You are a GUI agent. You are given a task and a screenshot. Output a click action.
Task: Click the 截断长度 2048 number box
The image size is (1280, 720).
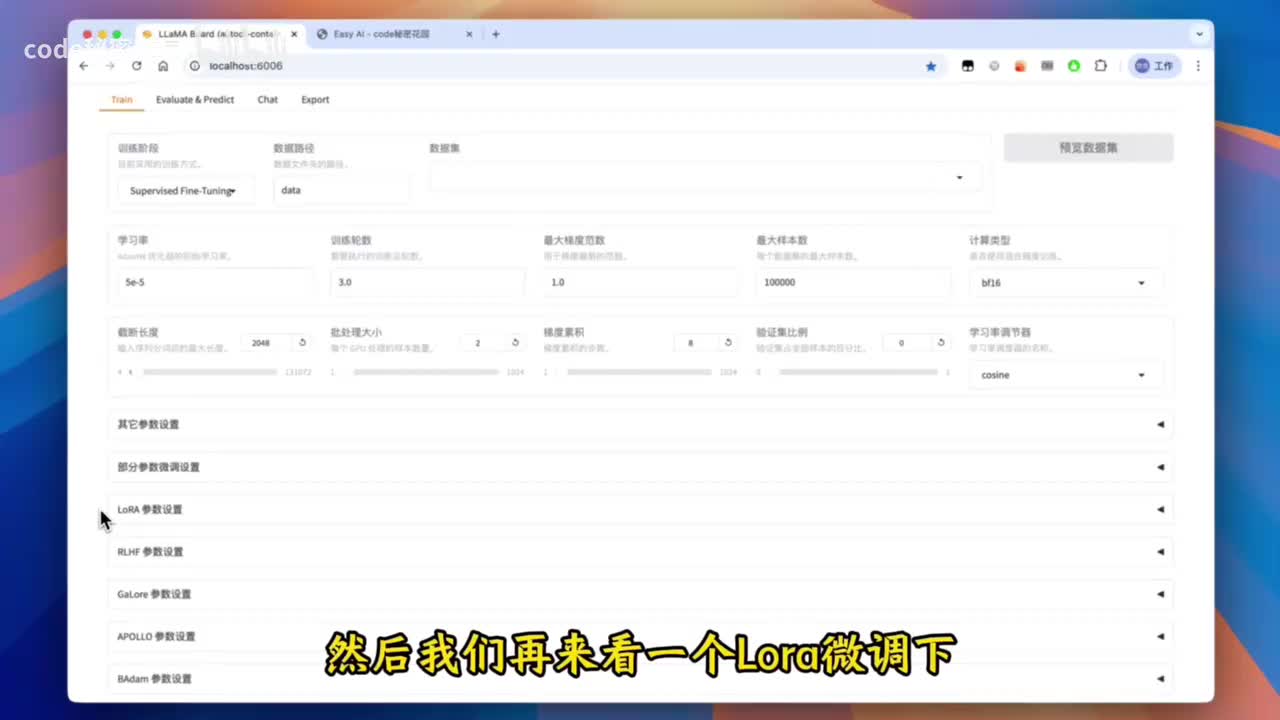[265, 342]
